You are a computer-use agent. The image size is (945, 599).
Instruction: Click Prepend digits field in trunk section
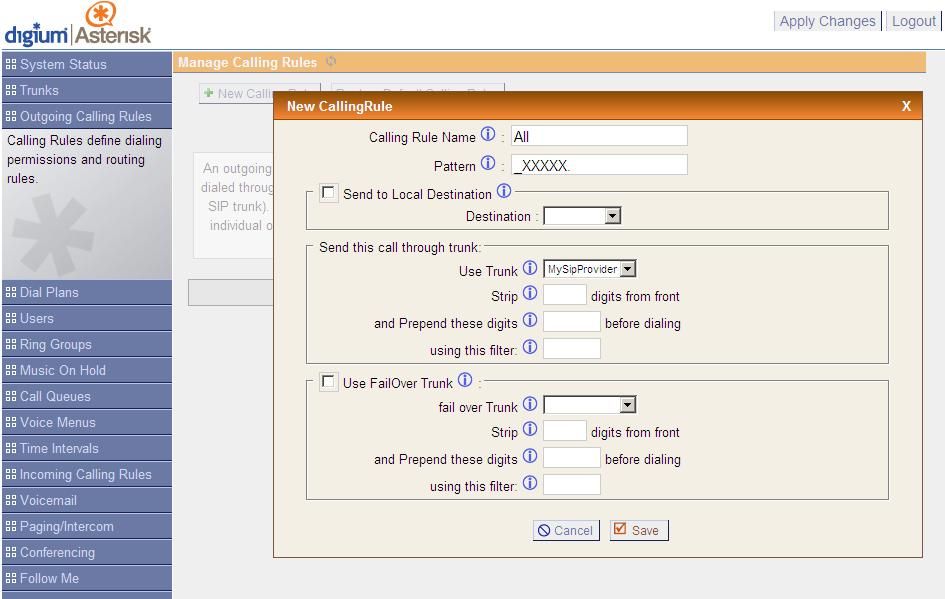pyautogui.click(x=571, y=322)
